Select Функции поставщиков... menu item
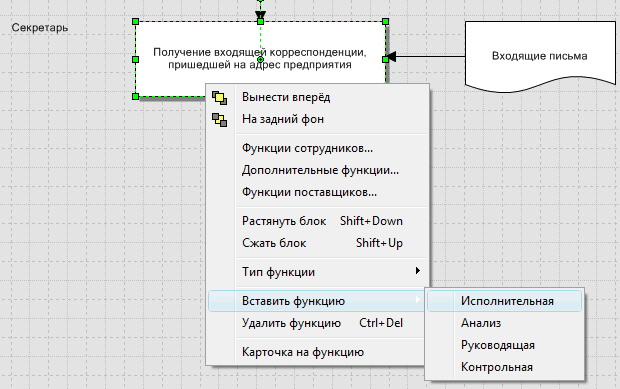620x389 pixels. click(x=309, y=193)
